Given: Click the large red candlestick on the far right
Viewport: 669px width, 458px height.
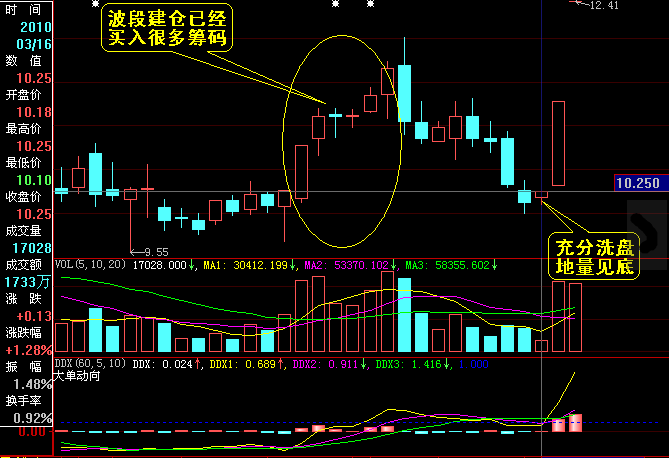Looking at the screenshot, I should point(558,143).
